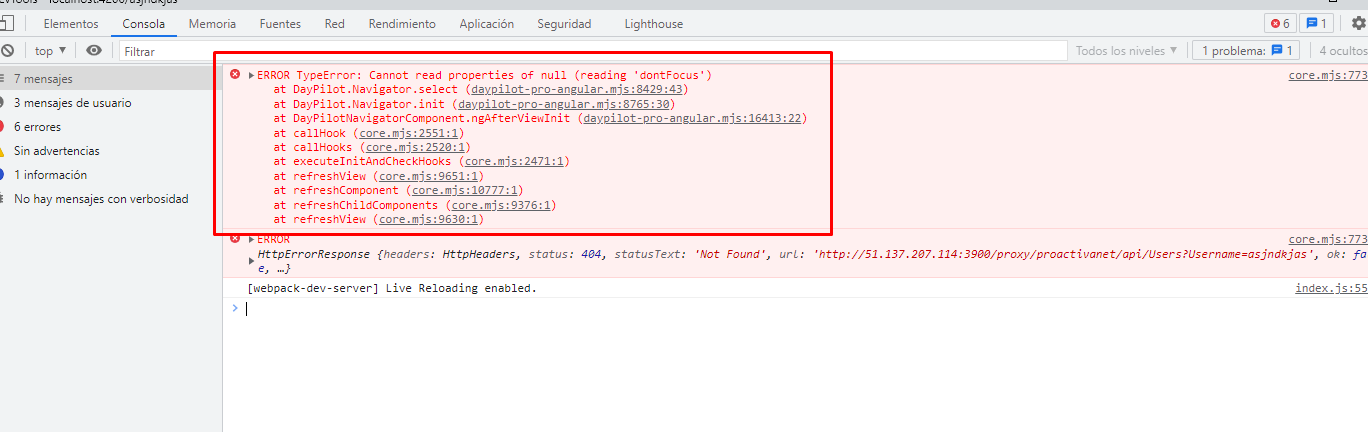Open the Aplicación tab
This screenshot has height=432, width=1368.
486,23
